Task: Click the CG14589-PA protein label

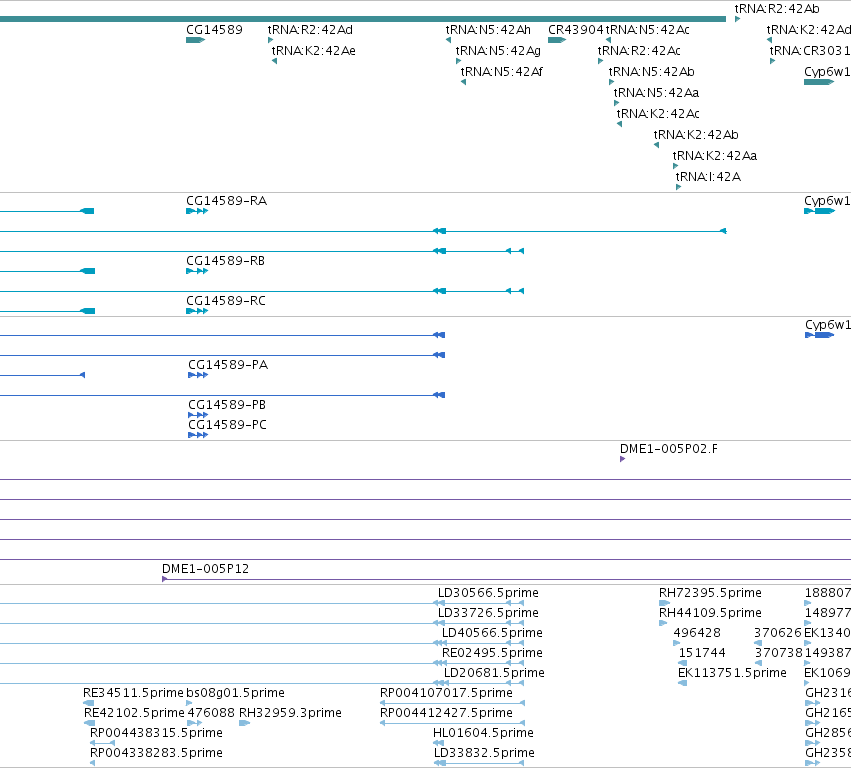Action: coord(228,365)
